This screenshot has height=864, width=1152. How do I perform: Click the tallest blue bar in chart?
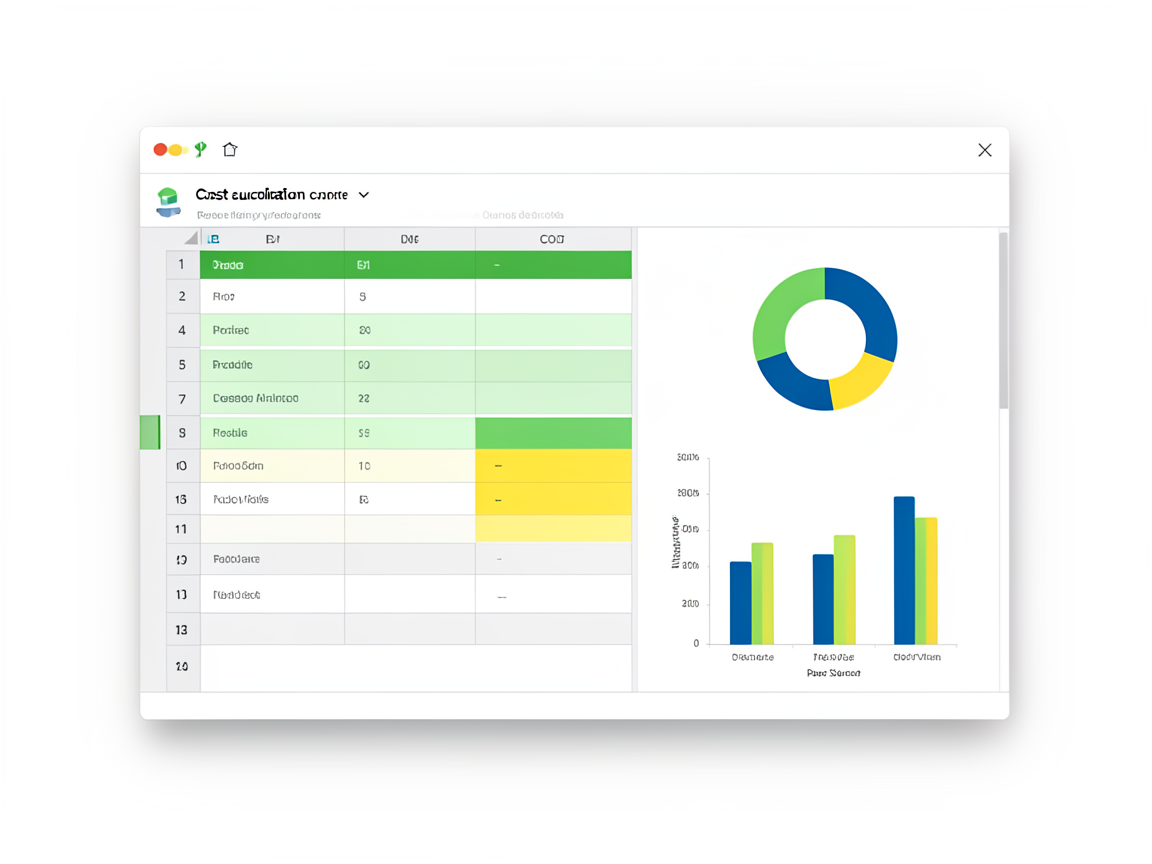coord(904,570)
